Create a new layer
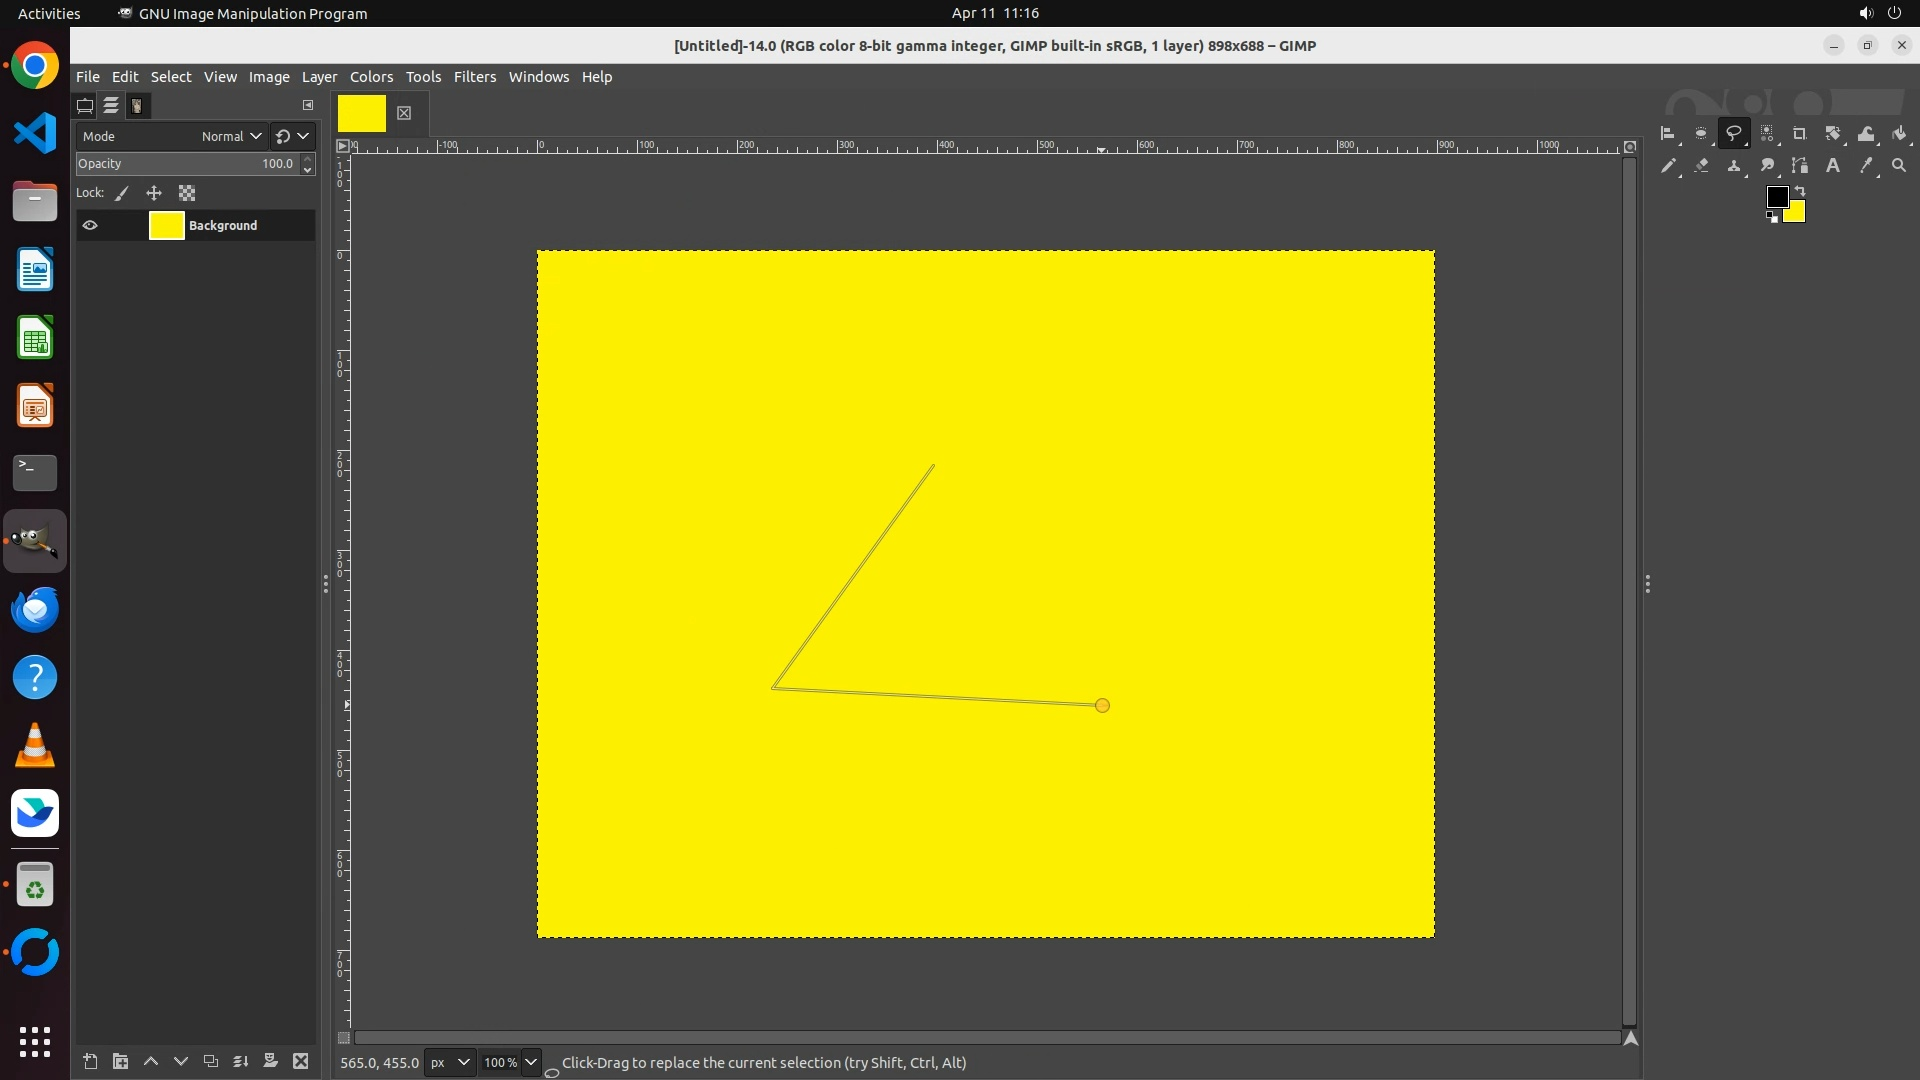1920x1080 pixels. [x=90, y=1062]
